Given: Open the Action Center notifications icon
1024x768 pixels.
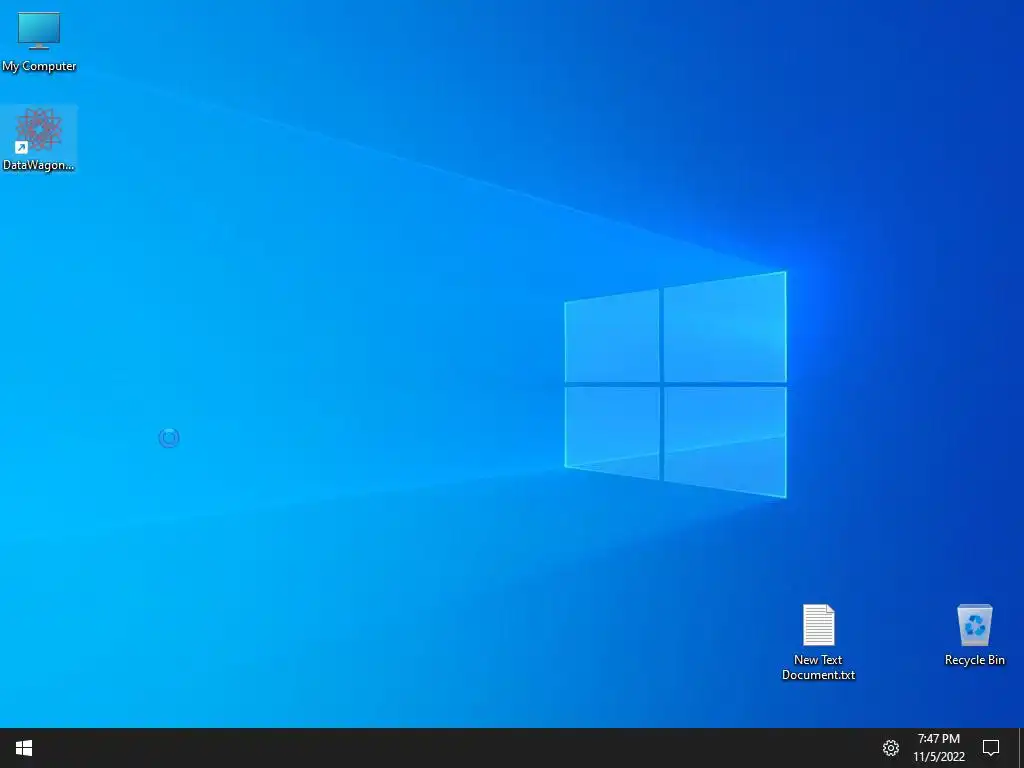Looking at the screenshot, I should pyautogui.click(x=991, y=748).
